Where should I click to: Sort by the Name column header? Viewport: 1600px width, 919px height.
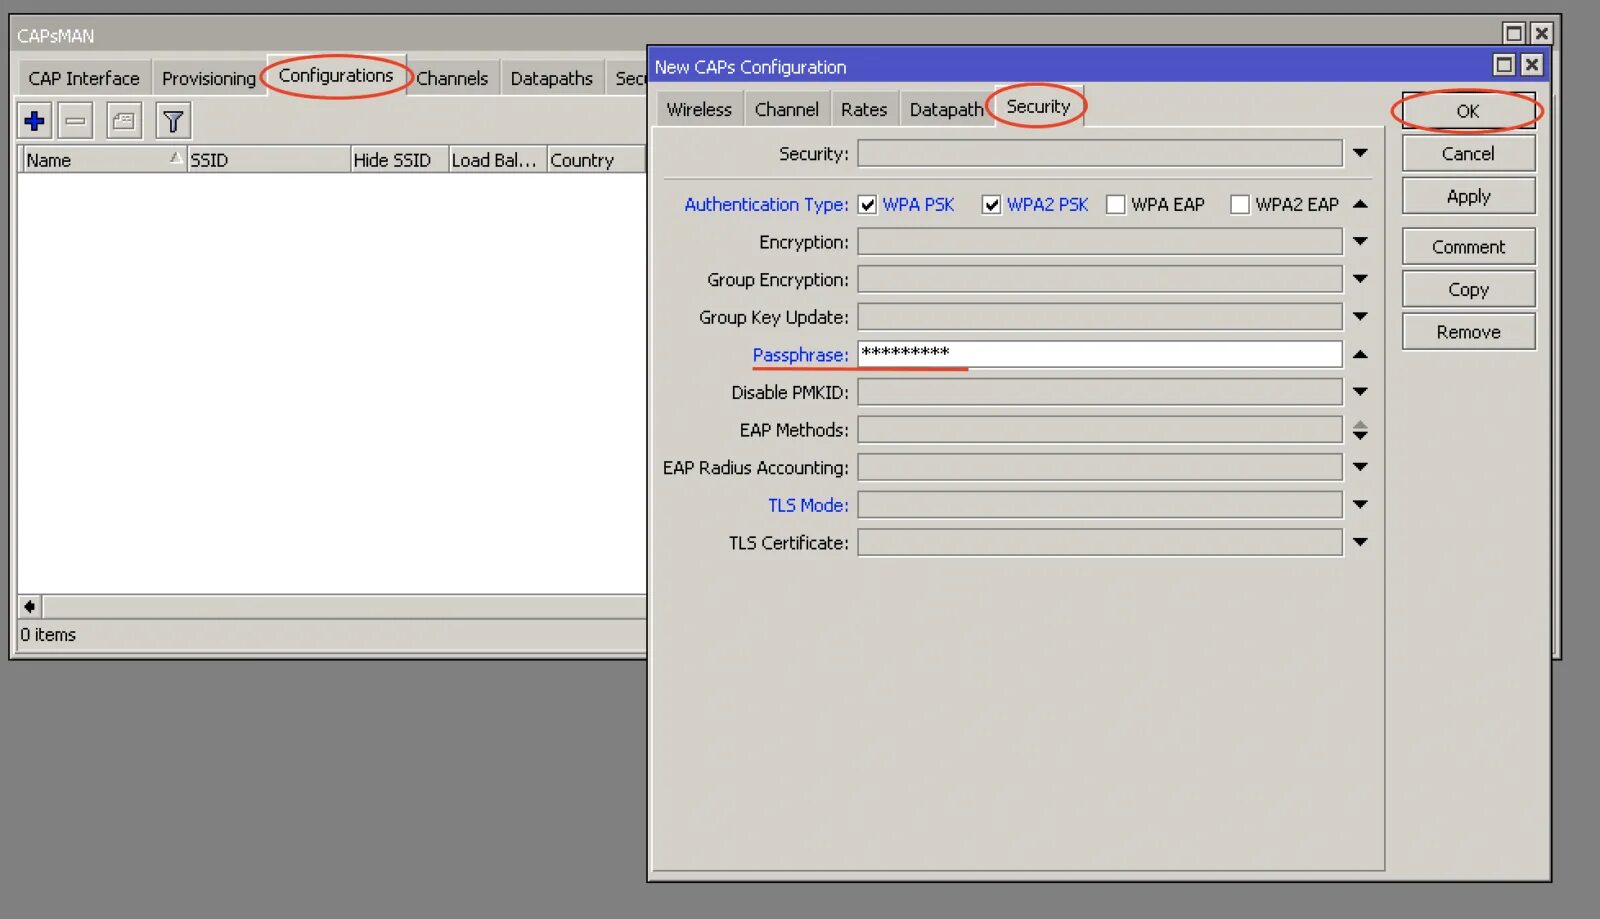[104, 160]
